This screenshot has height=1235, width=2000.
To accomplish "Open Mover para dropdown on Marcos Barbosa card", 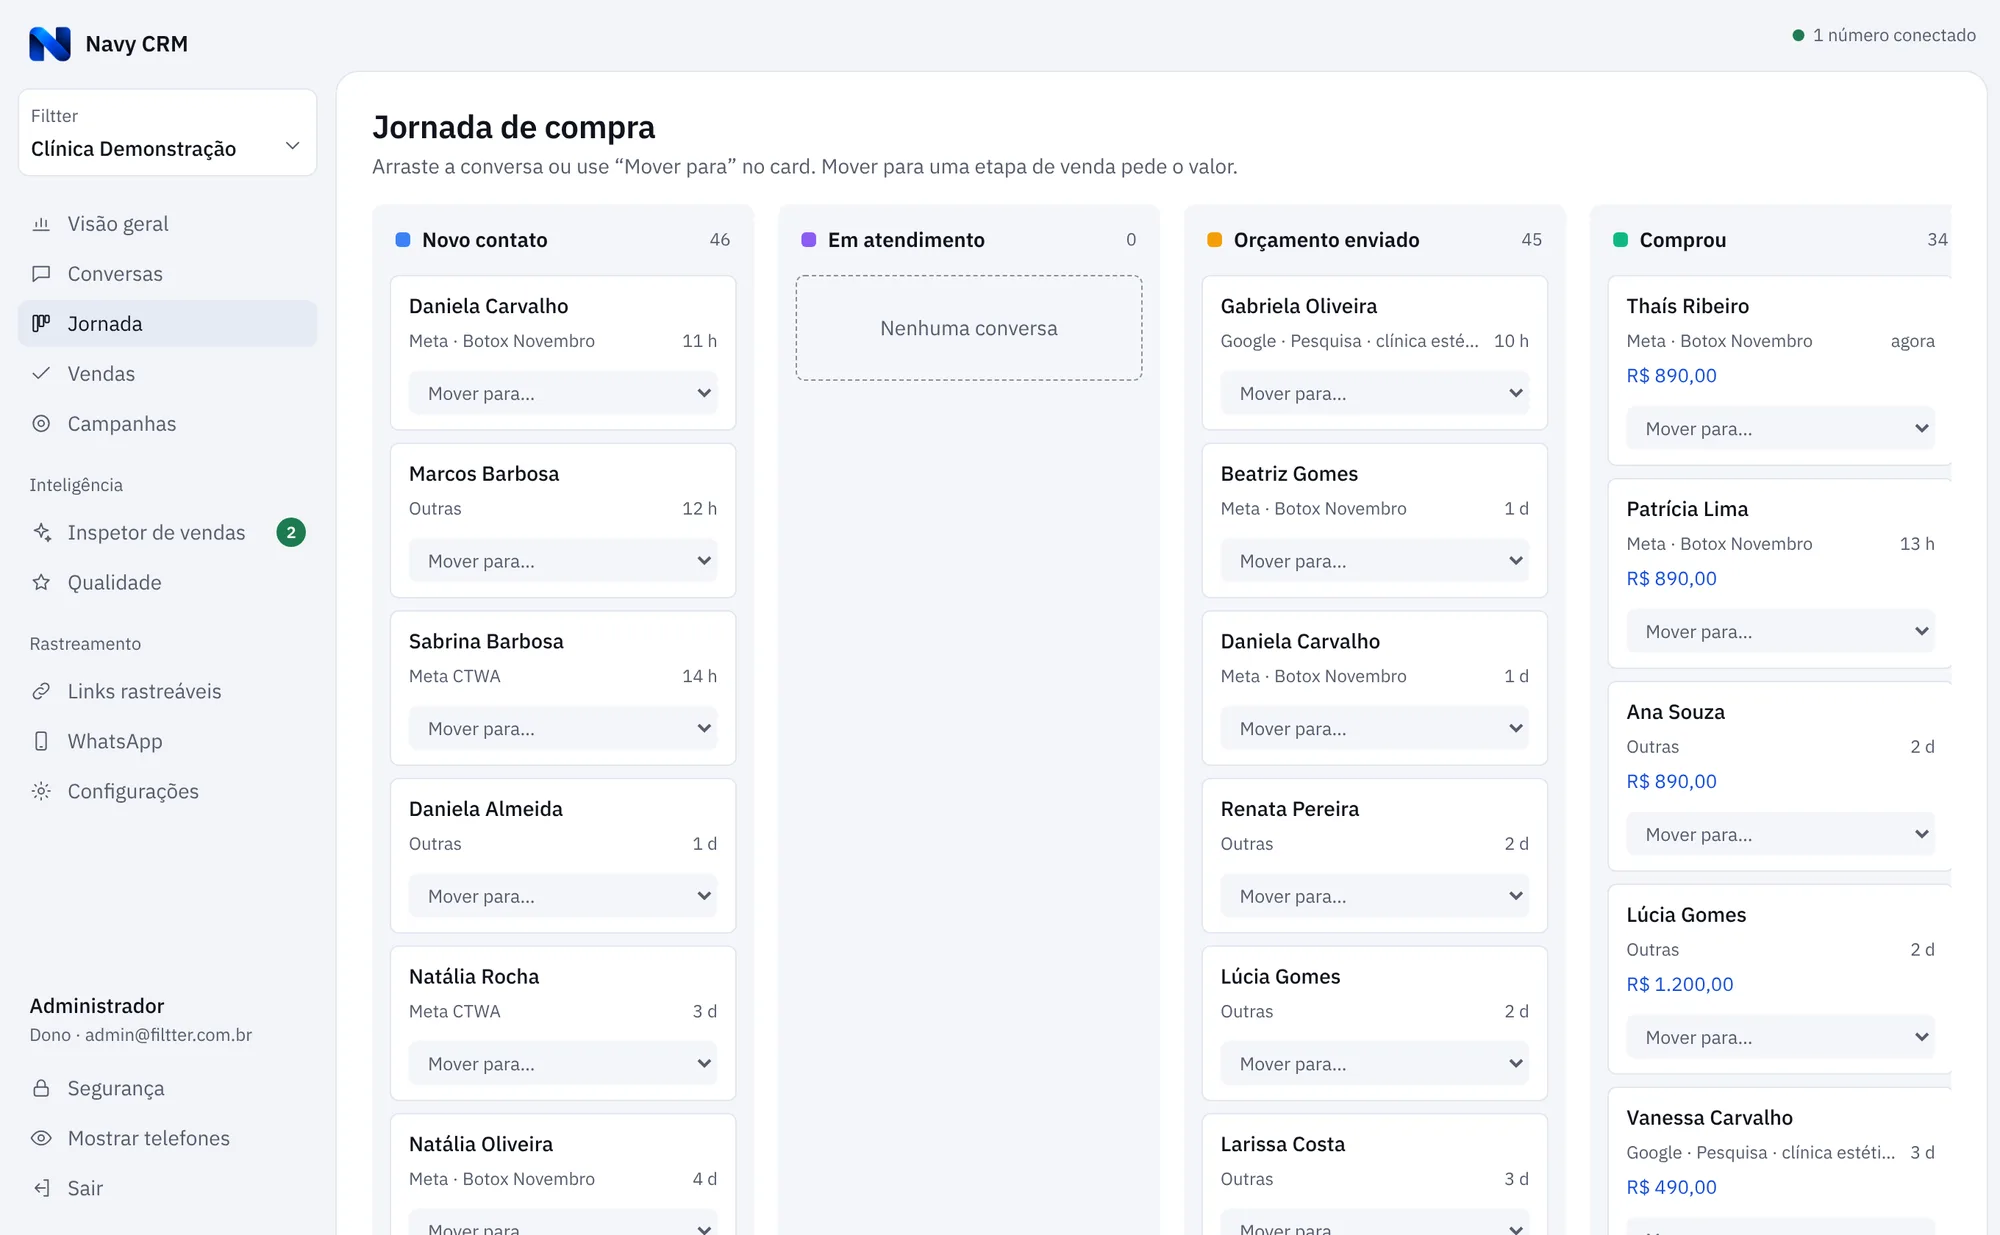I will [563, 561].
